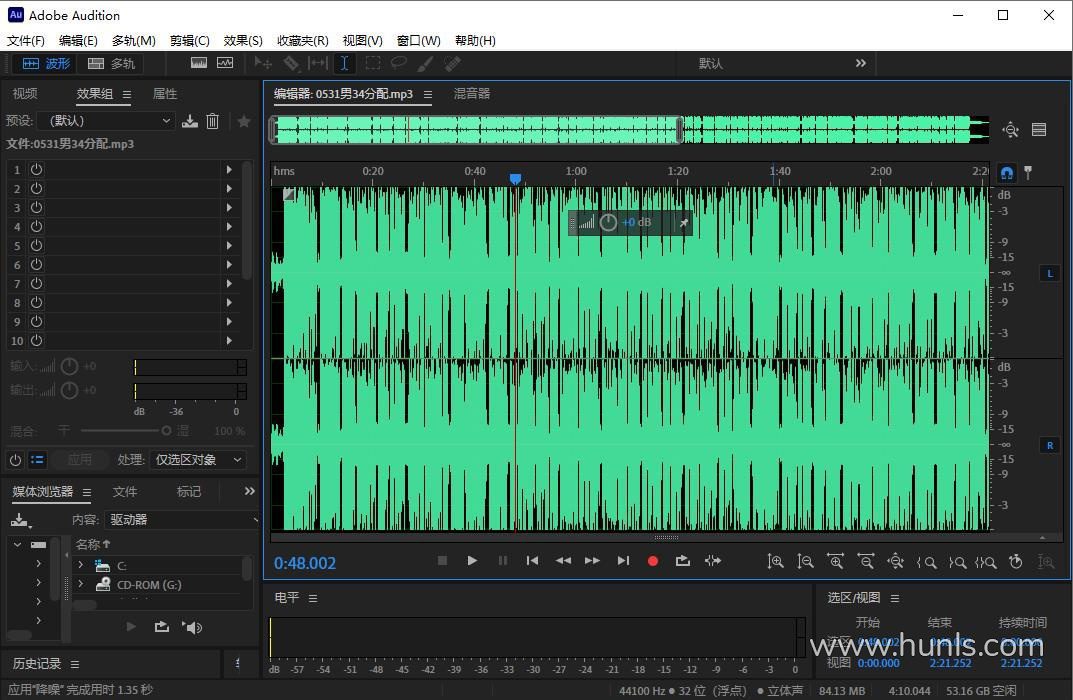Image resolution: width=1073 pixels, height=700 pixels.
Task: Save effects rack preset icon
Action: pos(190,121)
